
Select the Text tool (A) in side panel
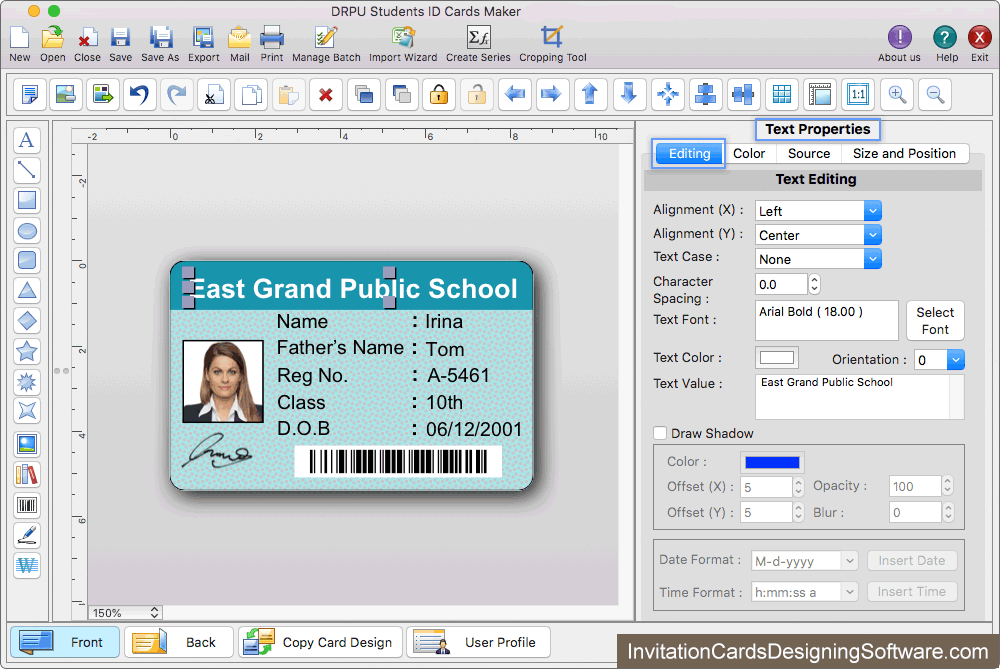(x=27, y=140)
